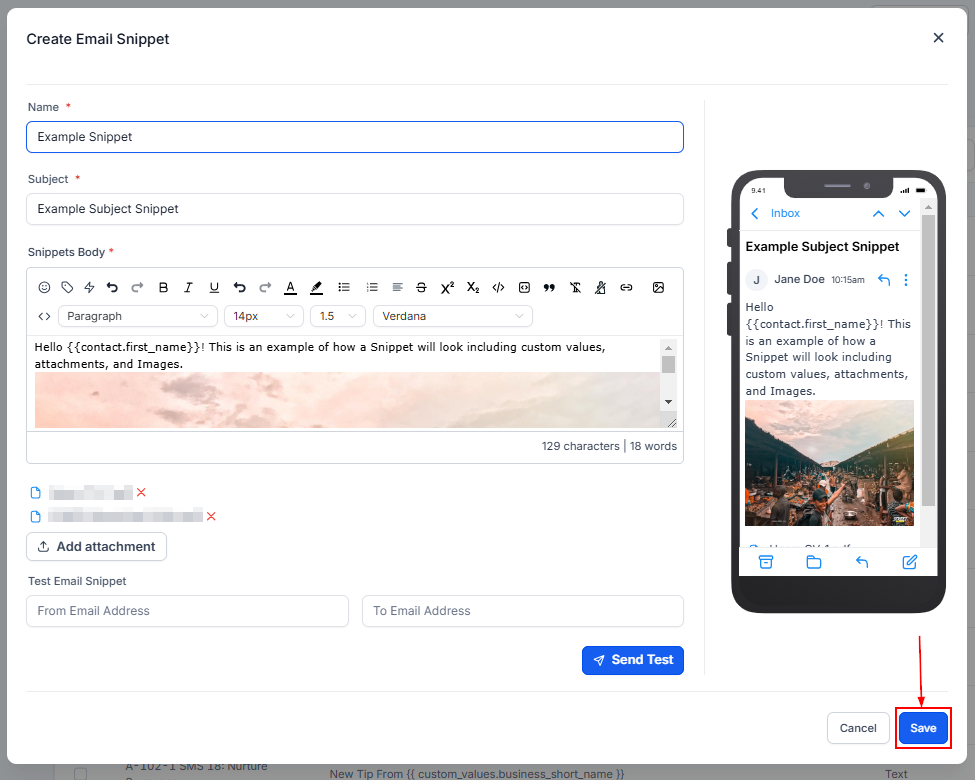
Task: Insert a blockquote
Action: click(x=549, y=287)
